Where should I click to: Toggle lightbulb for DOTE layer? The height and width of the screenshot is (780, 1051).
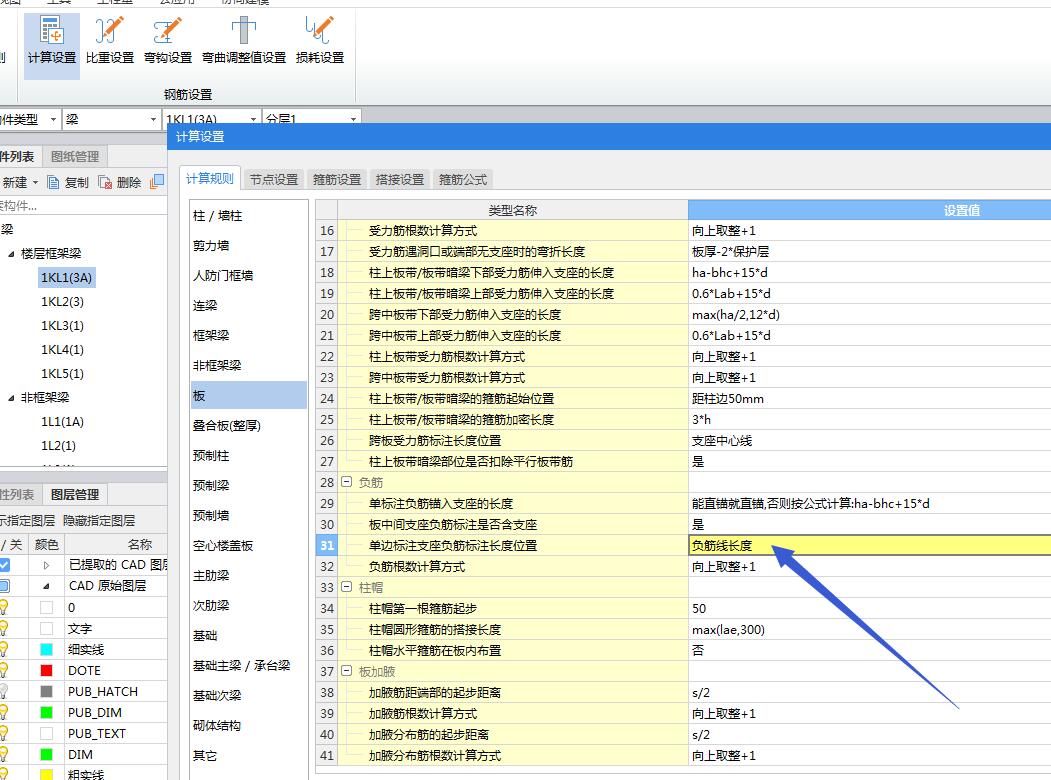3,670
